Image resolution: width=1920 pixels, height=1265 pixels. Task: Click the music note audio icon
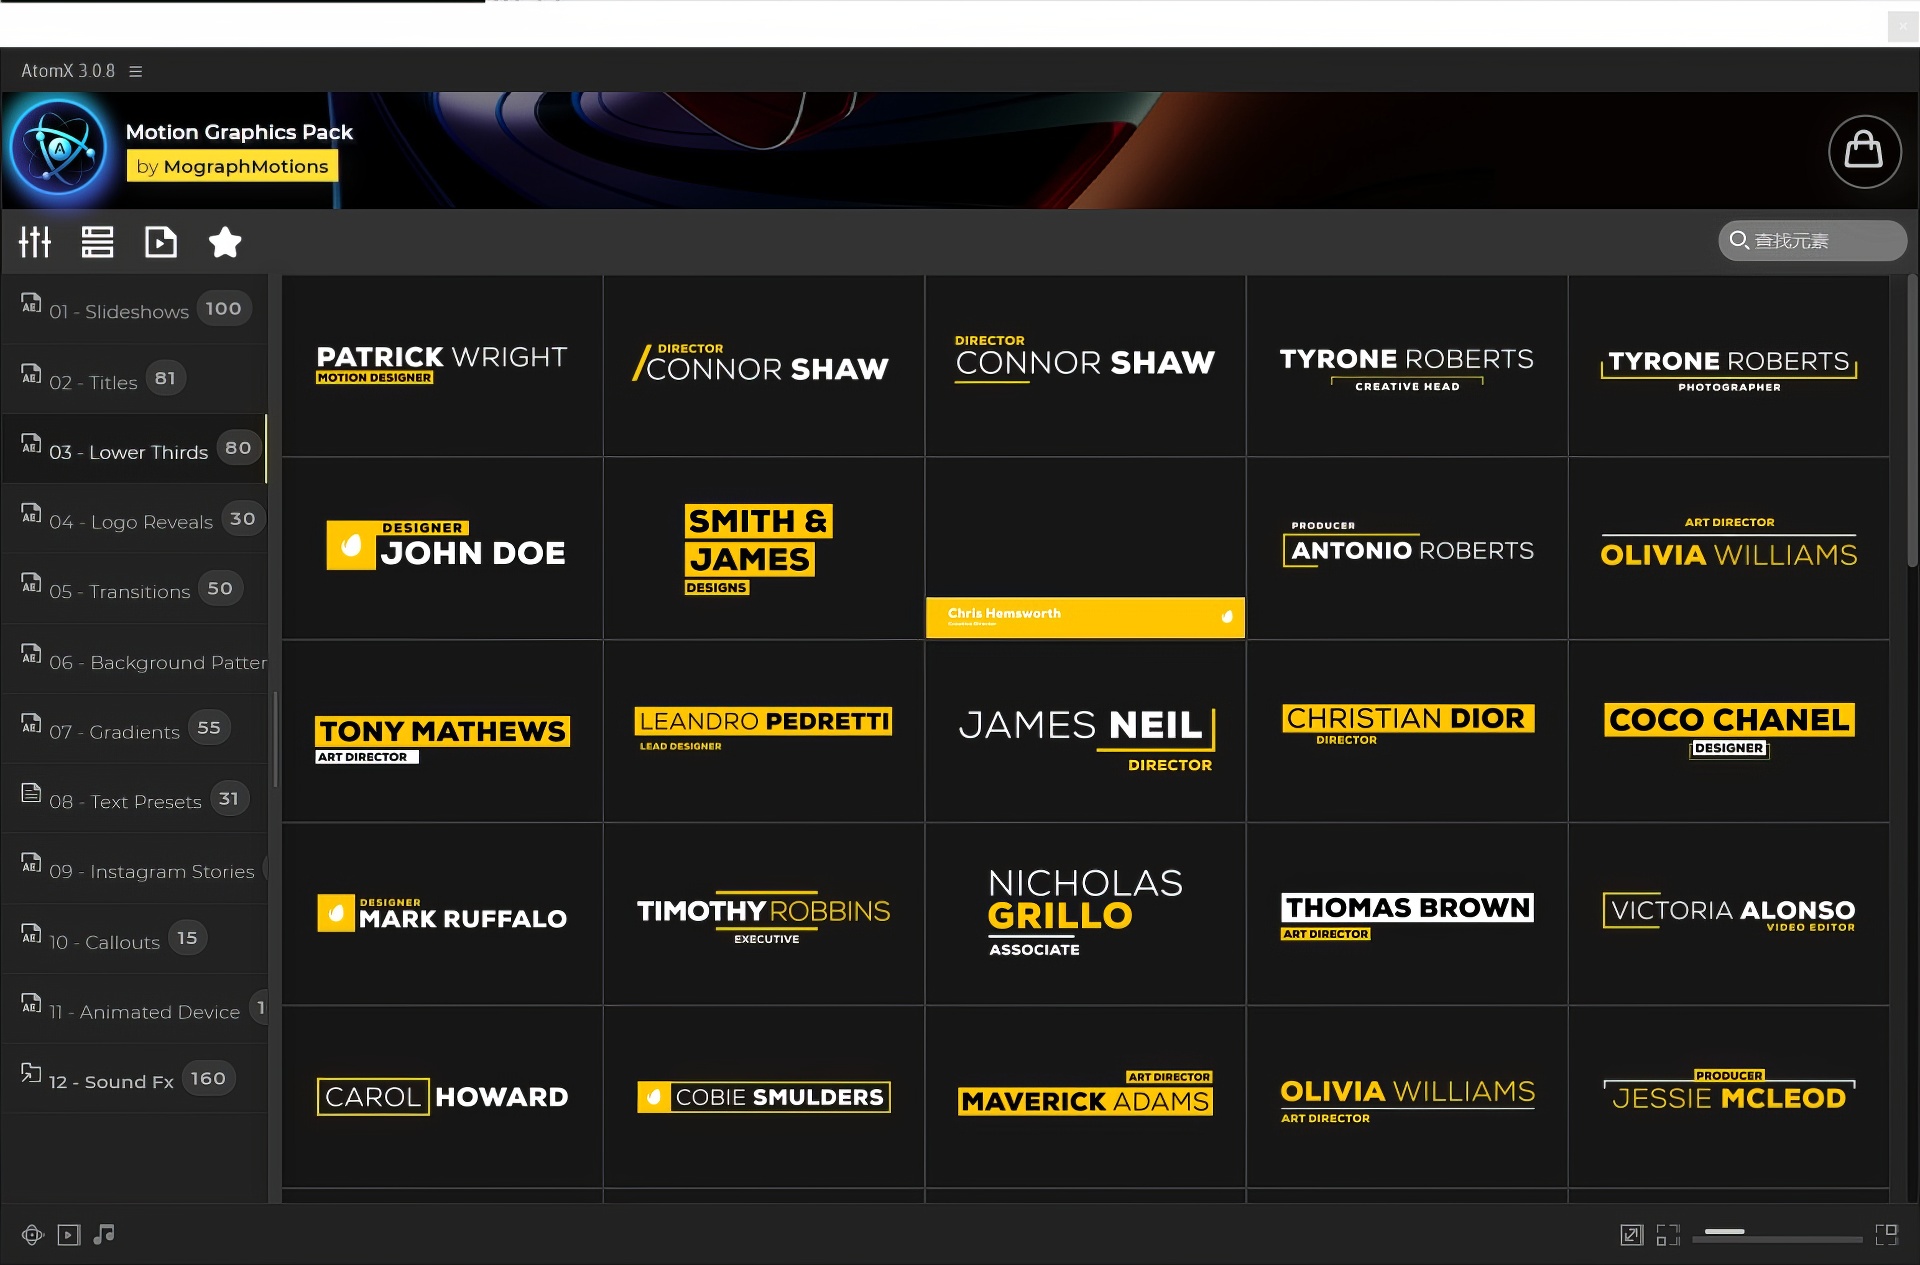104,1235
